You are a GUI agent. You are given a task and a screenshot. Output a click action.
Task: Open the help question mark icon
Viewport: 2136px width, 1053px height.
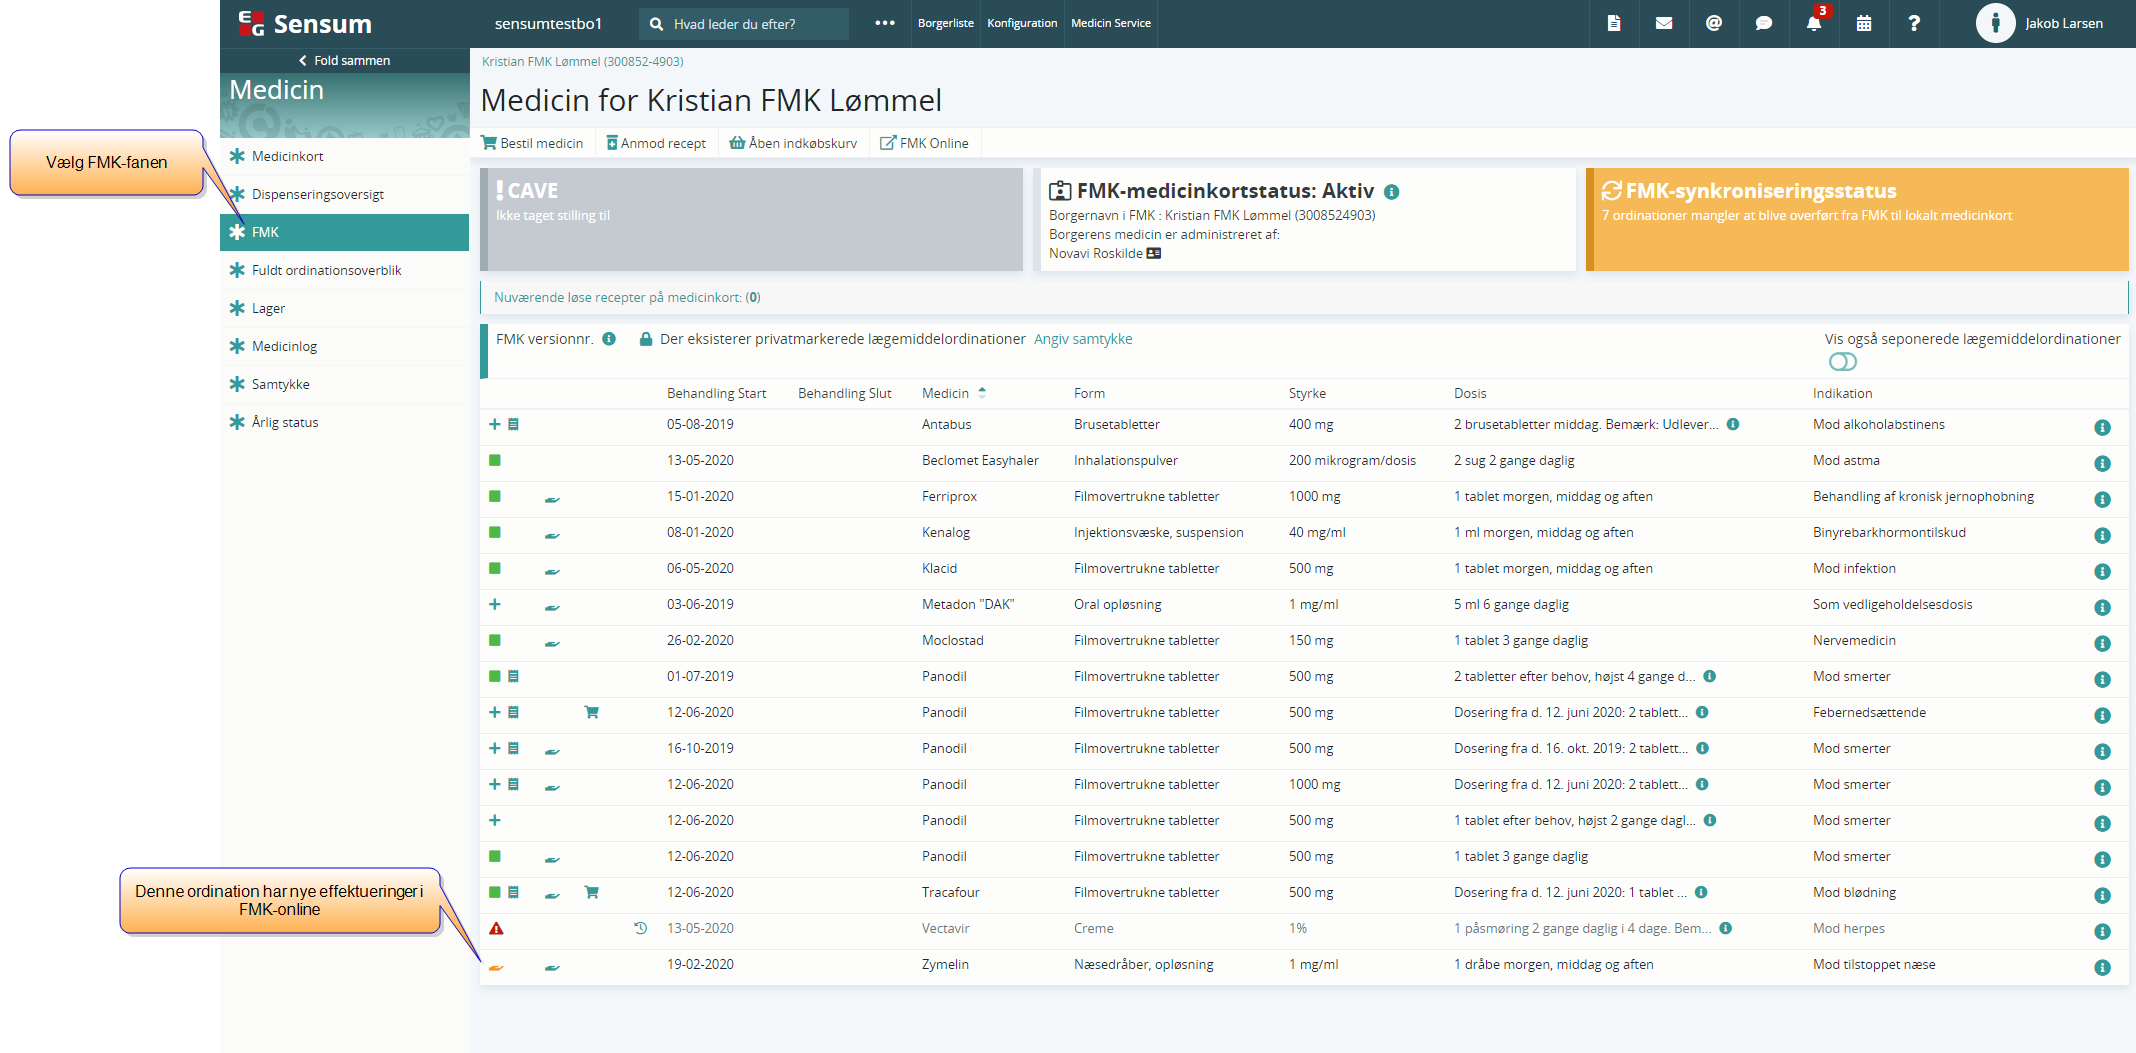pos(1914,23)
